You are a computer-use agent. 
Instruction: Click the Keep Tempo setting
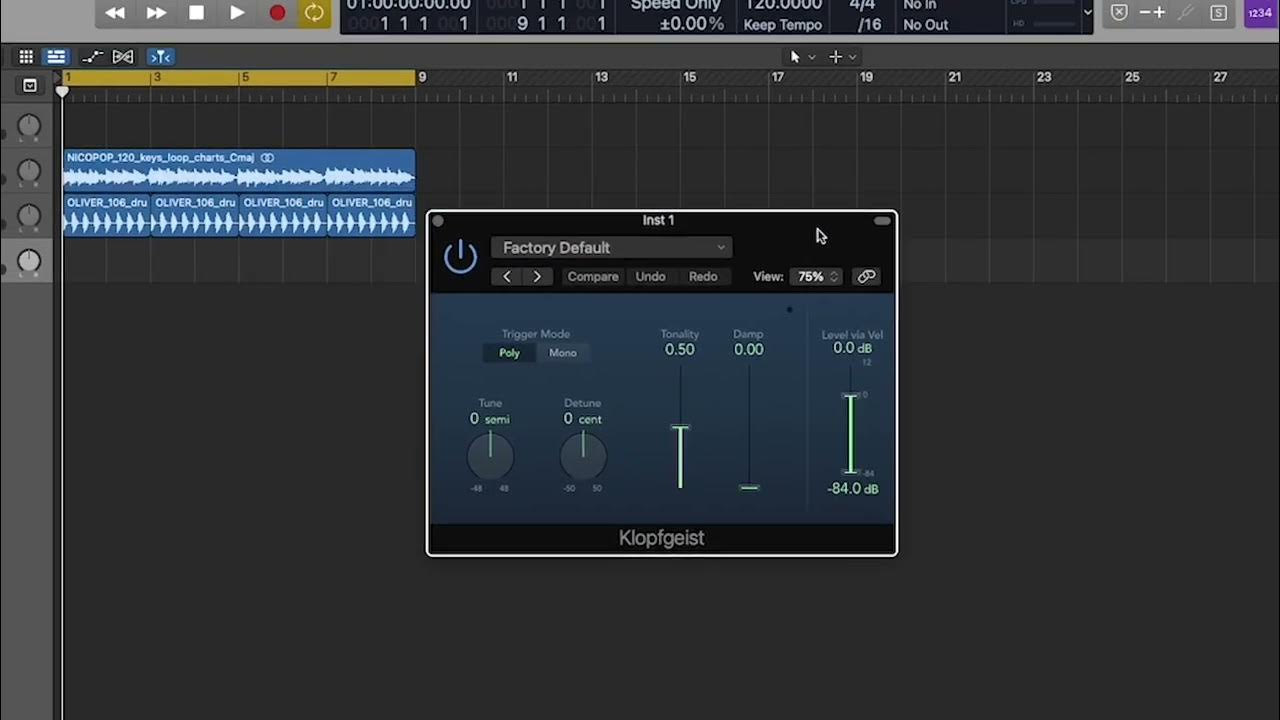(782, 25)
